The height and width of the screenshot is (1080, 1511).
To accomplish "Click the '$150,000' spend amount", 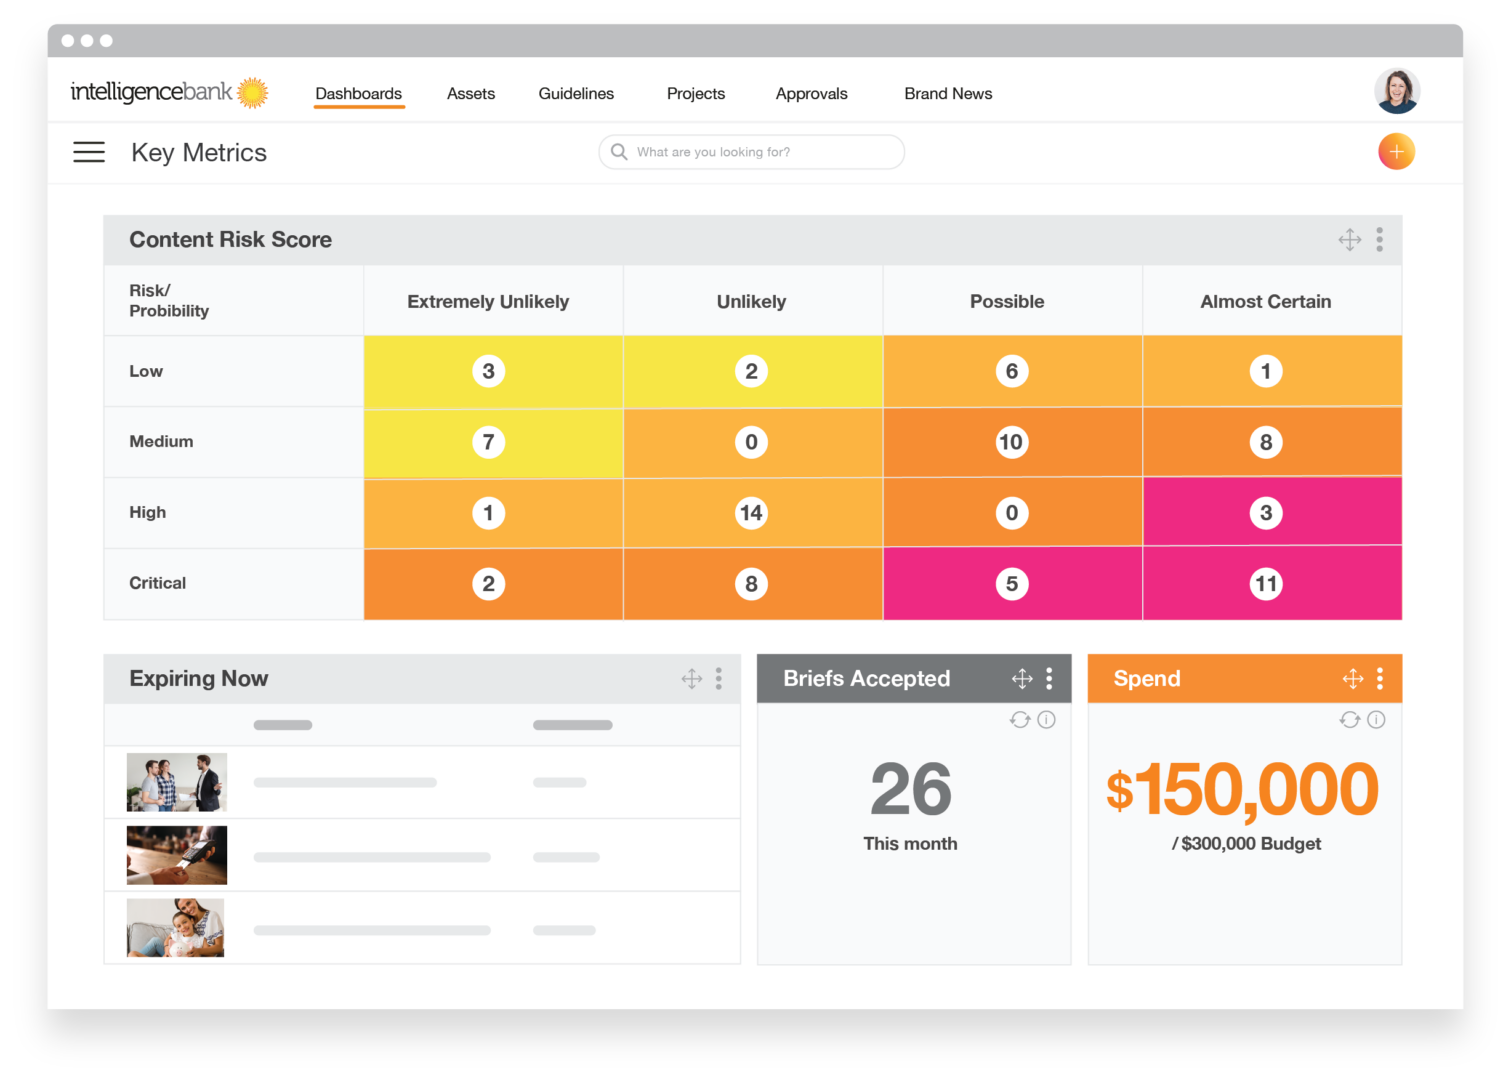I will coord(1243,790).
